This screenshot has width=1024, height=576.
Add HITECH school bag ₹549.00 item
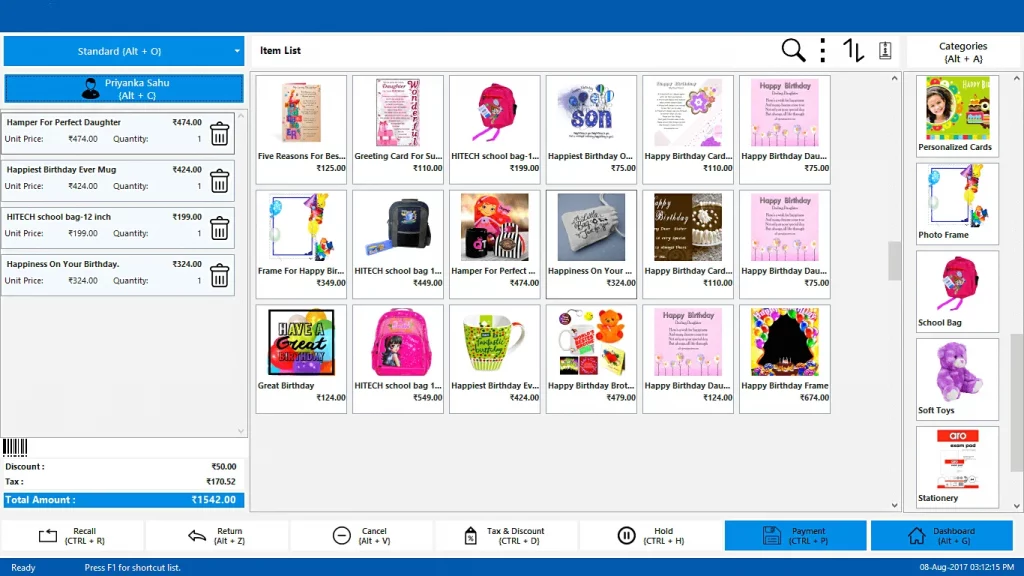pyautogui.click(x=398, y=359)
